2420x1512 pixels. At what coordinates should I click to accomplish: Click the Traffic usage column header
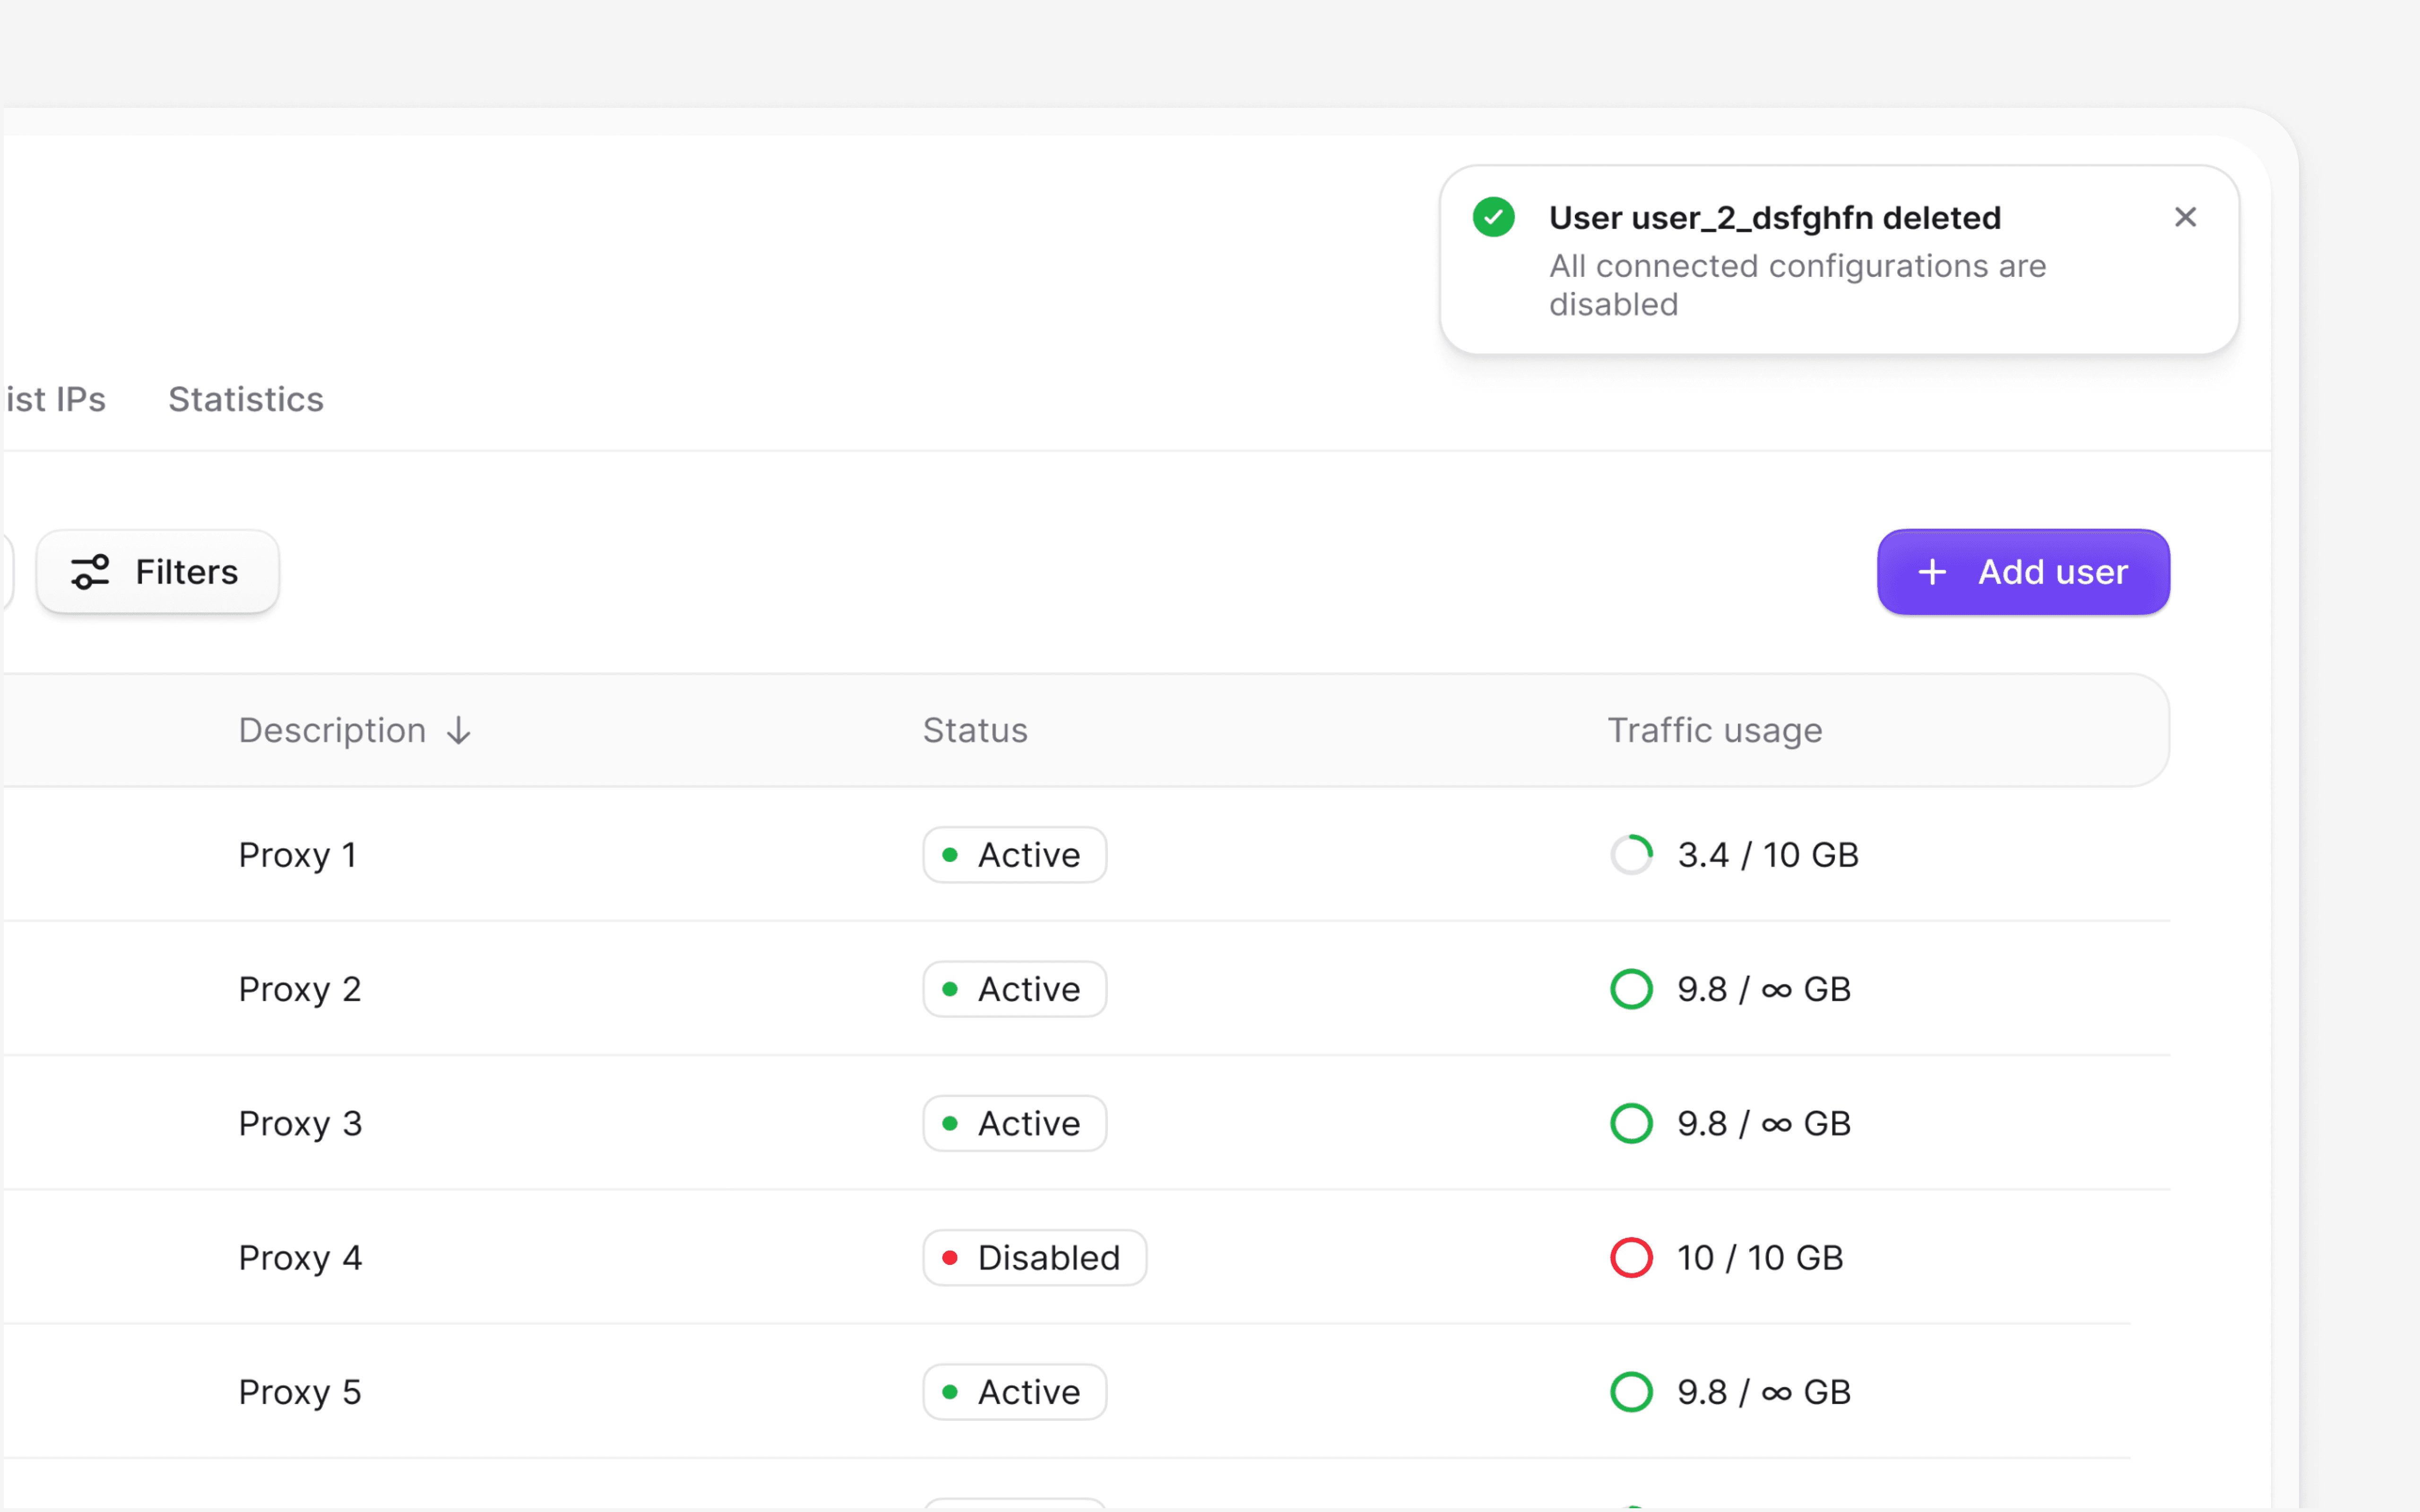point(1714,731)
